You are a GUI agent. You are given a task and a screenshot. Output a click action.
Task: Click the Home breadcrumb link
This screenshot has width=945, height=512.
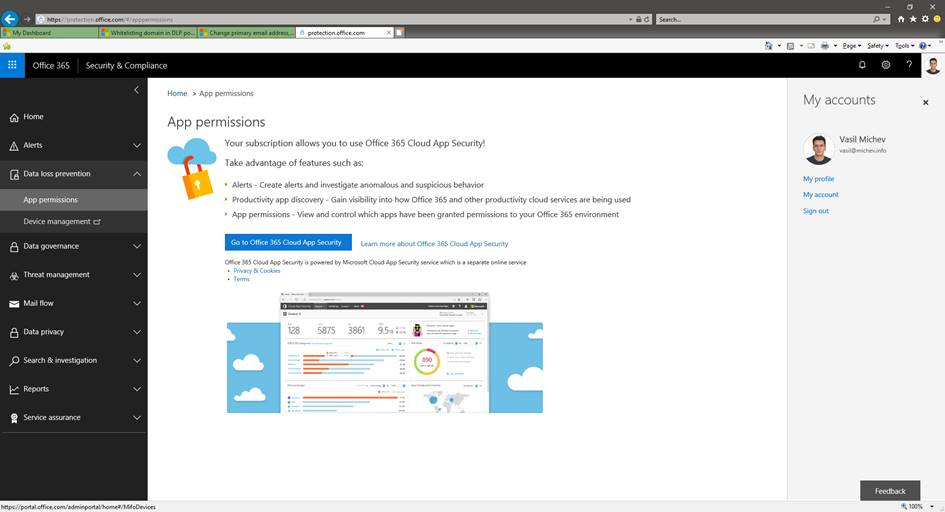(177, 93)
